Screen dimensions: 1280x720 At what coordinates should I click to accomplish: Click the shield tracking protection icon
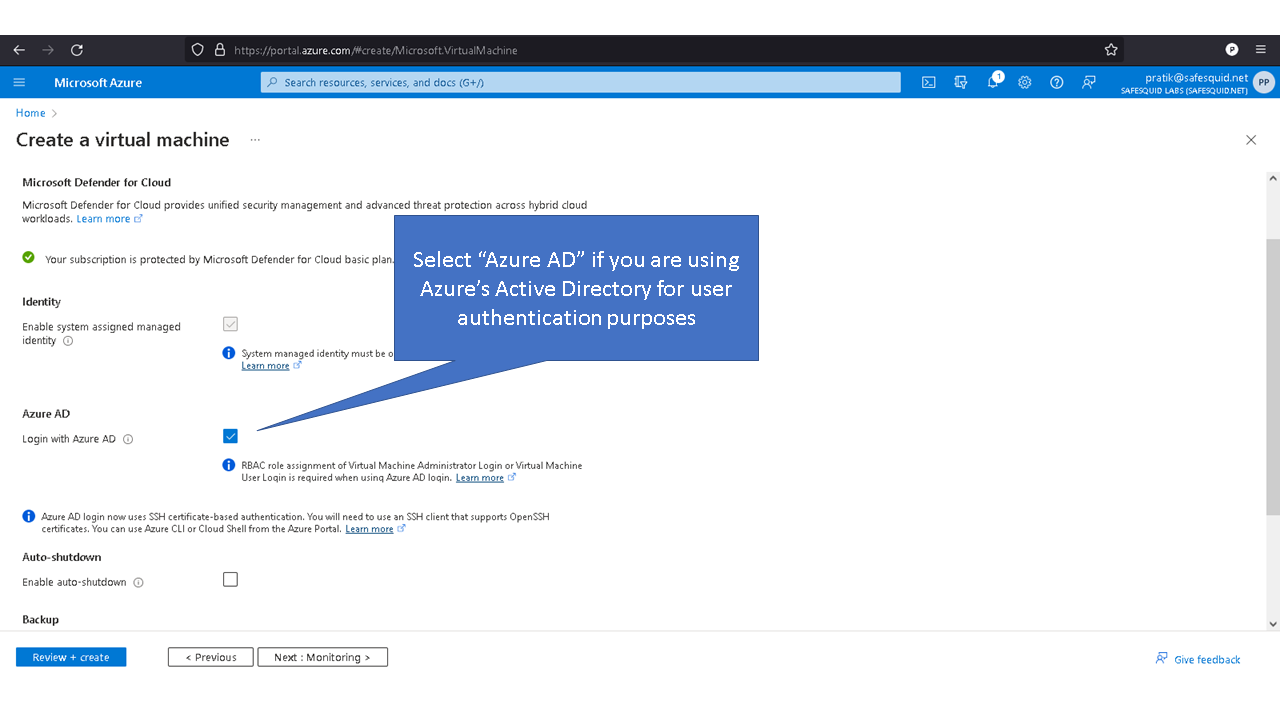pyautogui.click(x=197, y=50)
